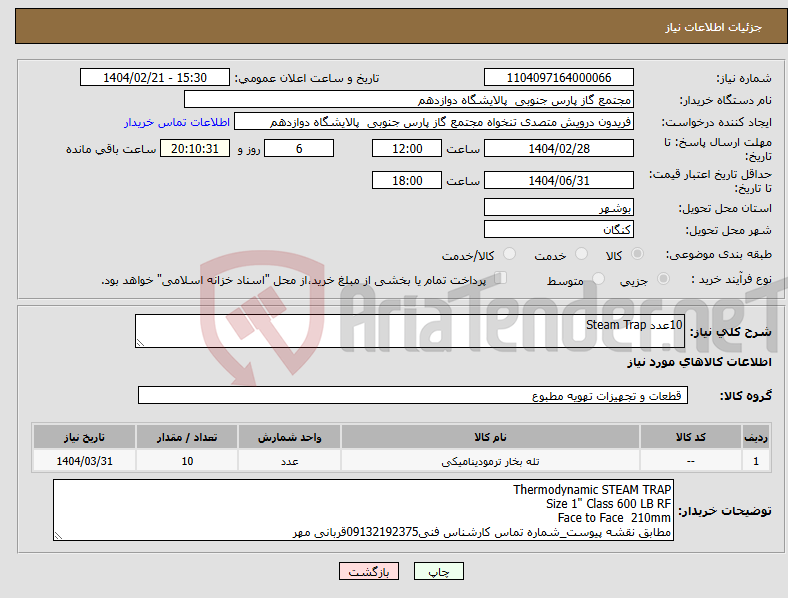Click the item name تله بخار ترمودینامیکی
This screenshot has width=788, height=598.
[x=490, y=461]
